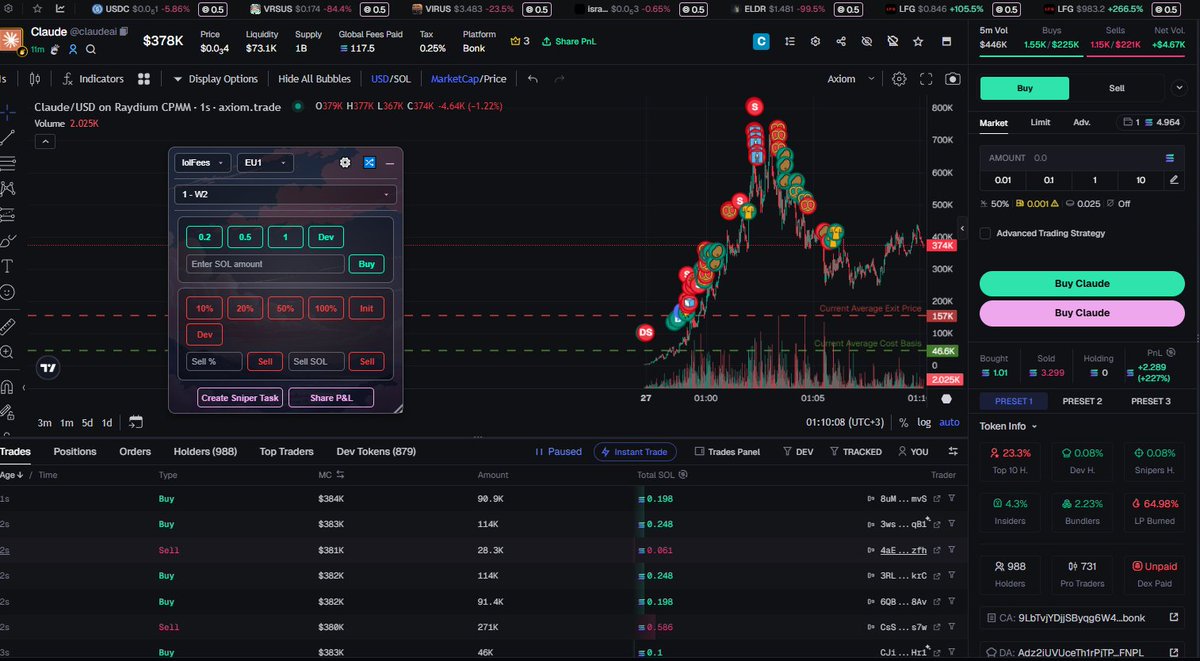Viewport: 1200px width, 661px height.
Task: Add Claude to favorites with star
Action: [919, 42]
